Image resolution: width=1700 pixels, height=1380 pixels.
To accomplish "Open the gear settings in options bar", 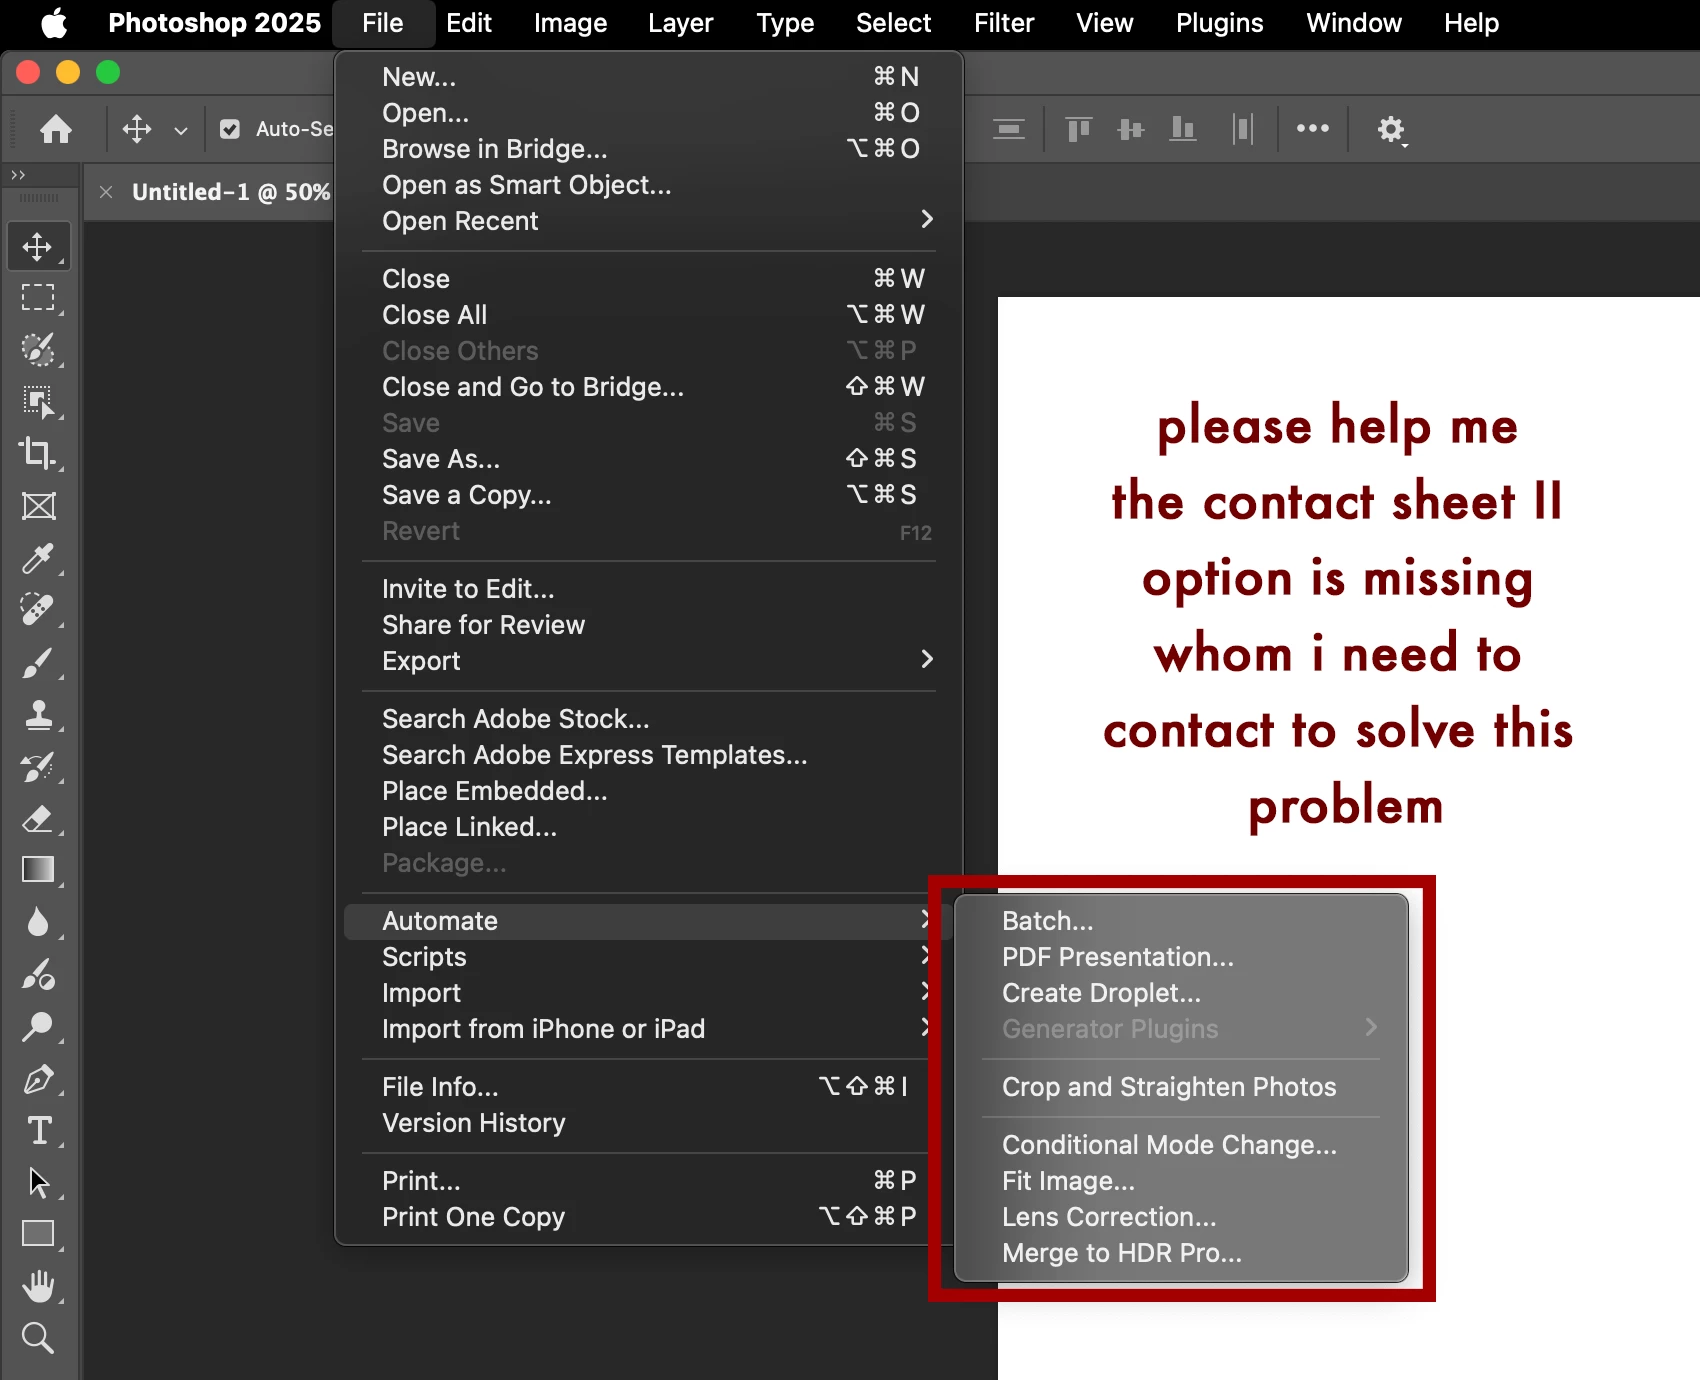I will click(1391, 129).
